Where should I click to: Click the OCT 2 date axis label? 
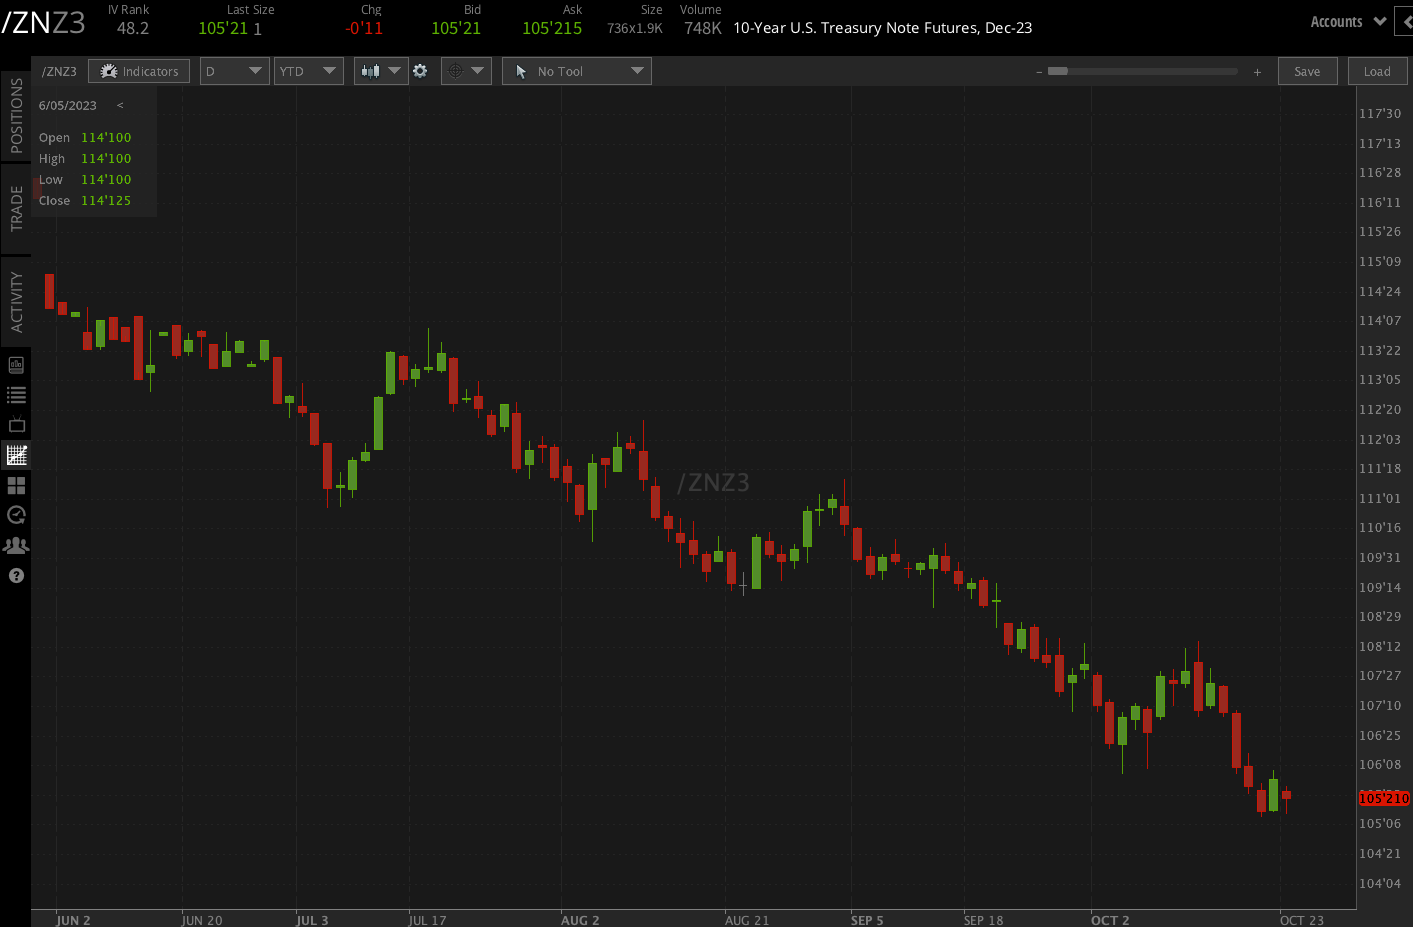tap(1110, 920)
